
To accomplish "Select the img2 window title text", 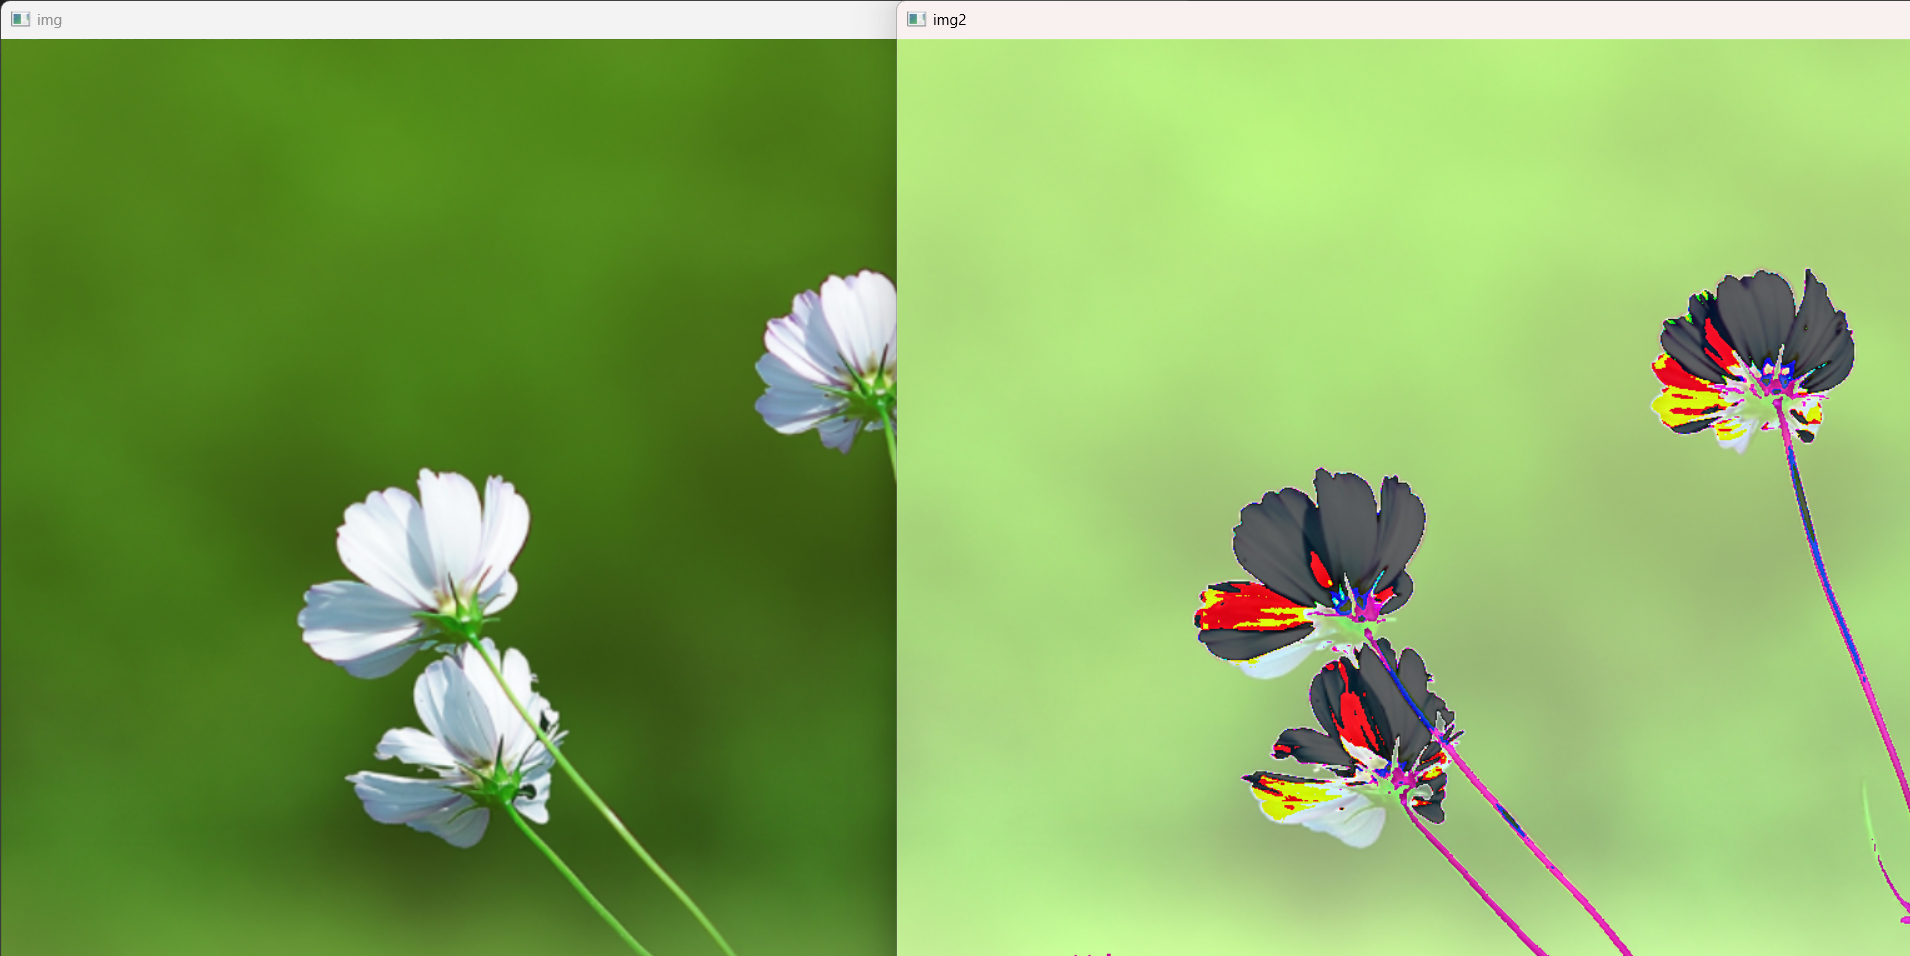I will click(x=949, y=20).
